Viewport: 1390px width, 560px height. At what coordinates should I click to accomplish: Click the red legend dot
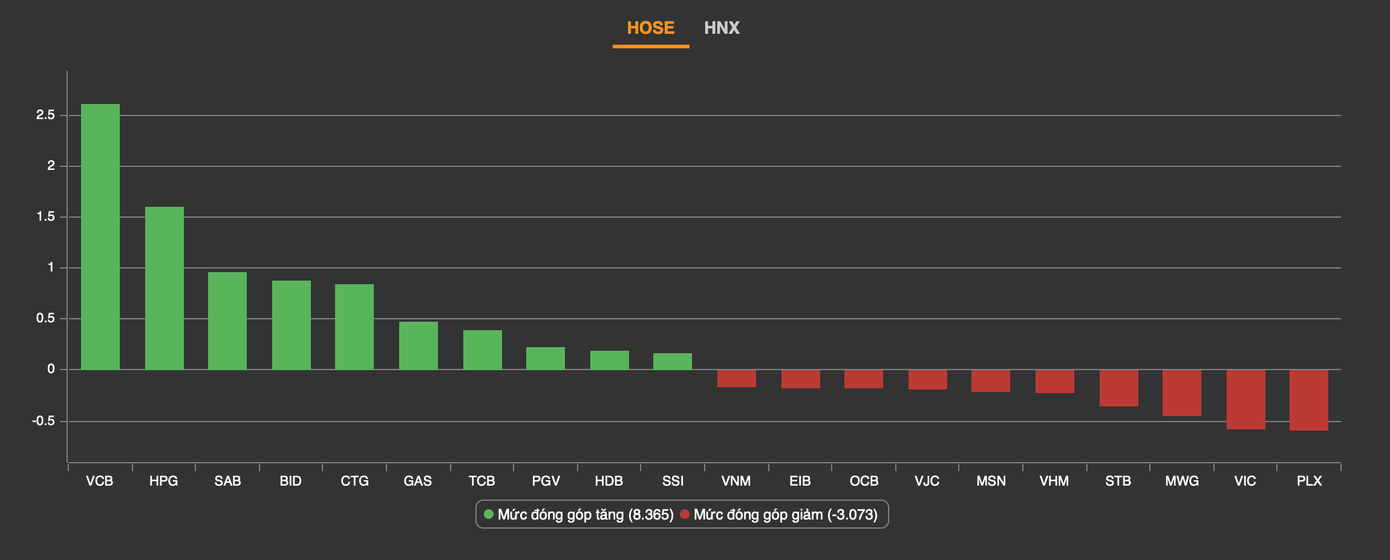(x=685, y=514)
